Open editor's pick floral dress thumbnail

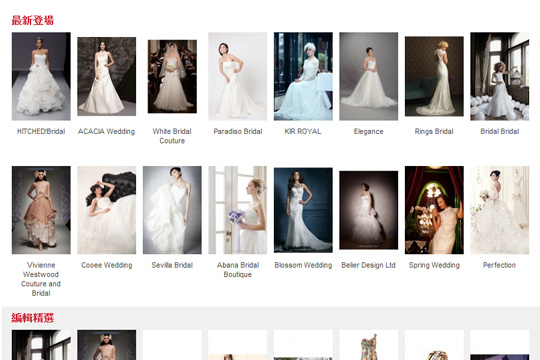[x=368, y=345]
